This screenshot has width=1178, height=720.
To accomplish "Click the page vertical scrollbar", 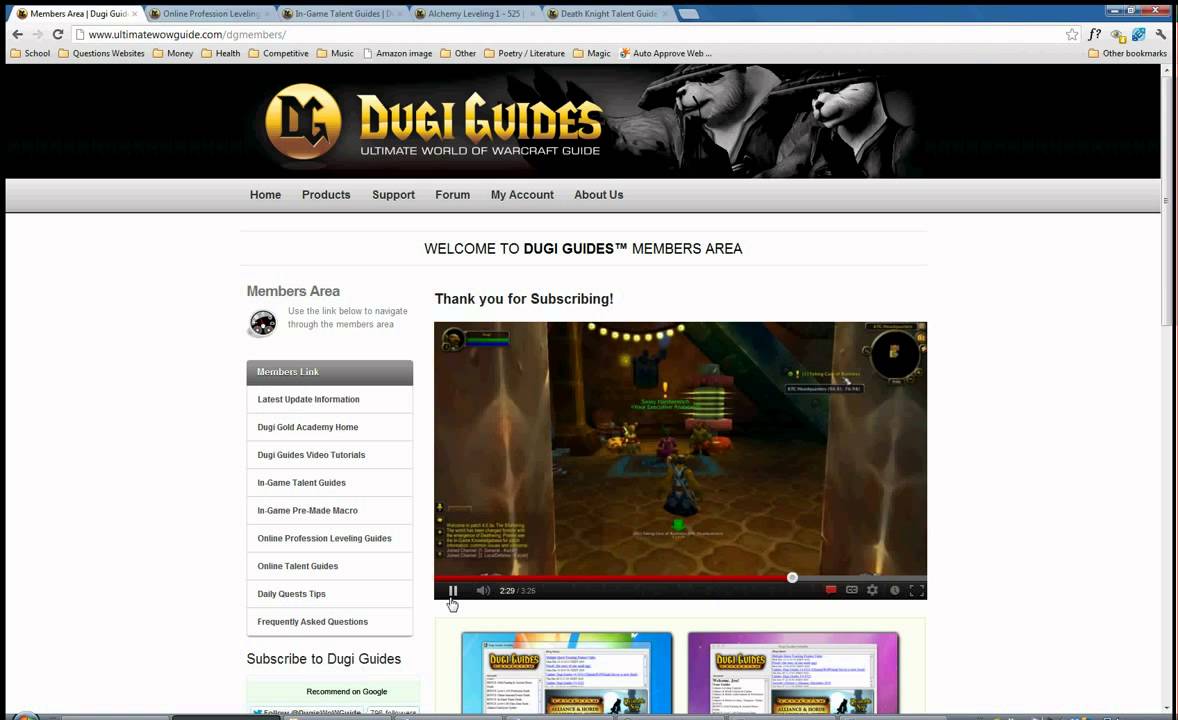I will (1166, 199).
